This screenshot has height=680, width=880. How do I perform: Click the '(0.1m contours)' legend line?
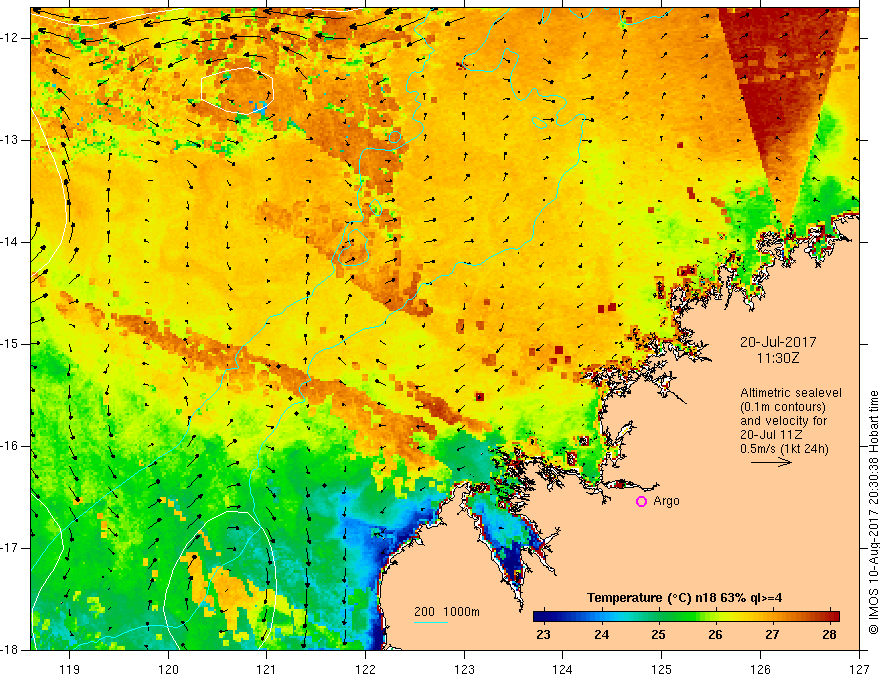pyautogui.click(x=783, y=407)
